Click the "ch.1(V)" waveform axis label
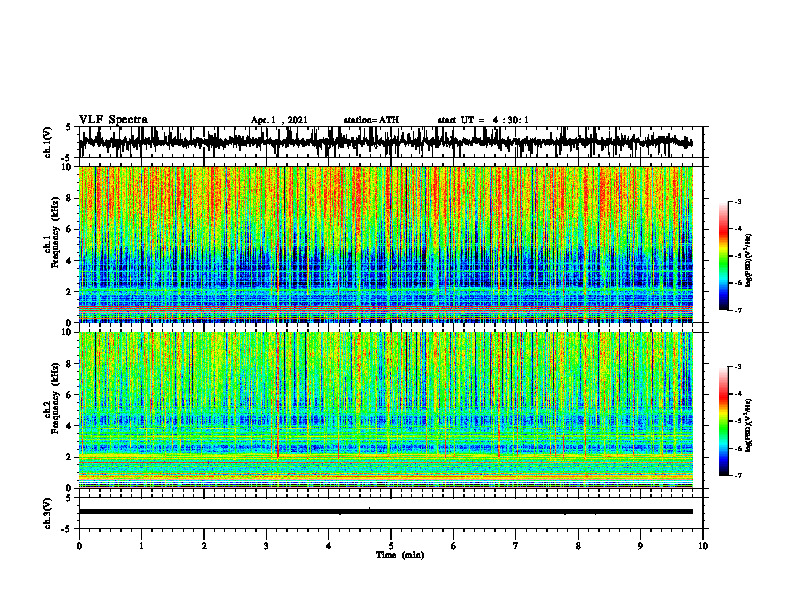The image size is (792, 612). (x=47, y=142)
